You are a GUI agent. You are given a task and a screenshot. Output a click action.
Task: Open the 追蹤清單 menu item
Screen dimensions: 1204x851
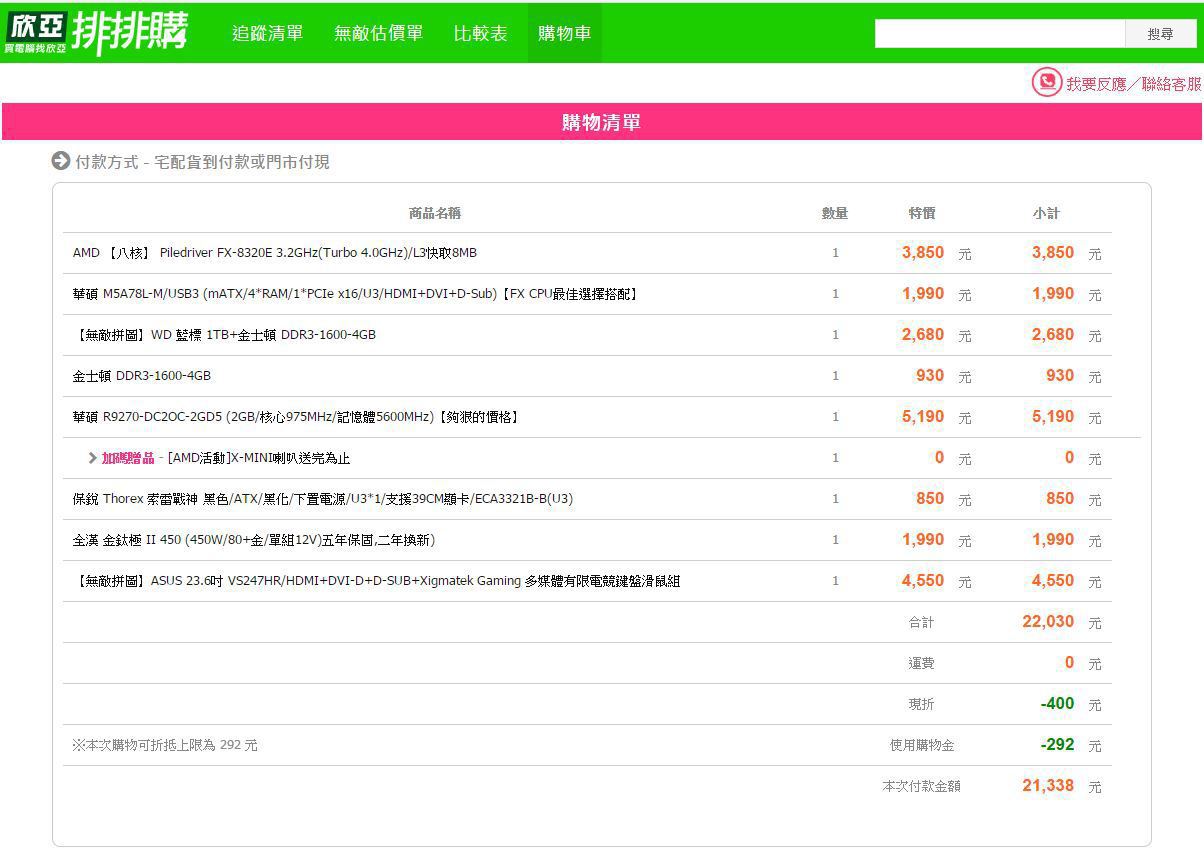[268, 33]
